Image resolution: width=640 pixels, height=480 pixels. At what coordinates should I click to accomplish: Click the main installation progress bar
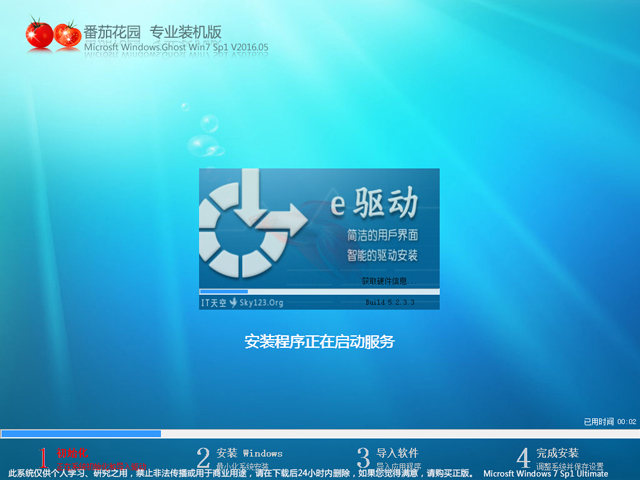pyautogui.click(x=320, y=433)
